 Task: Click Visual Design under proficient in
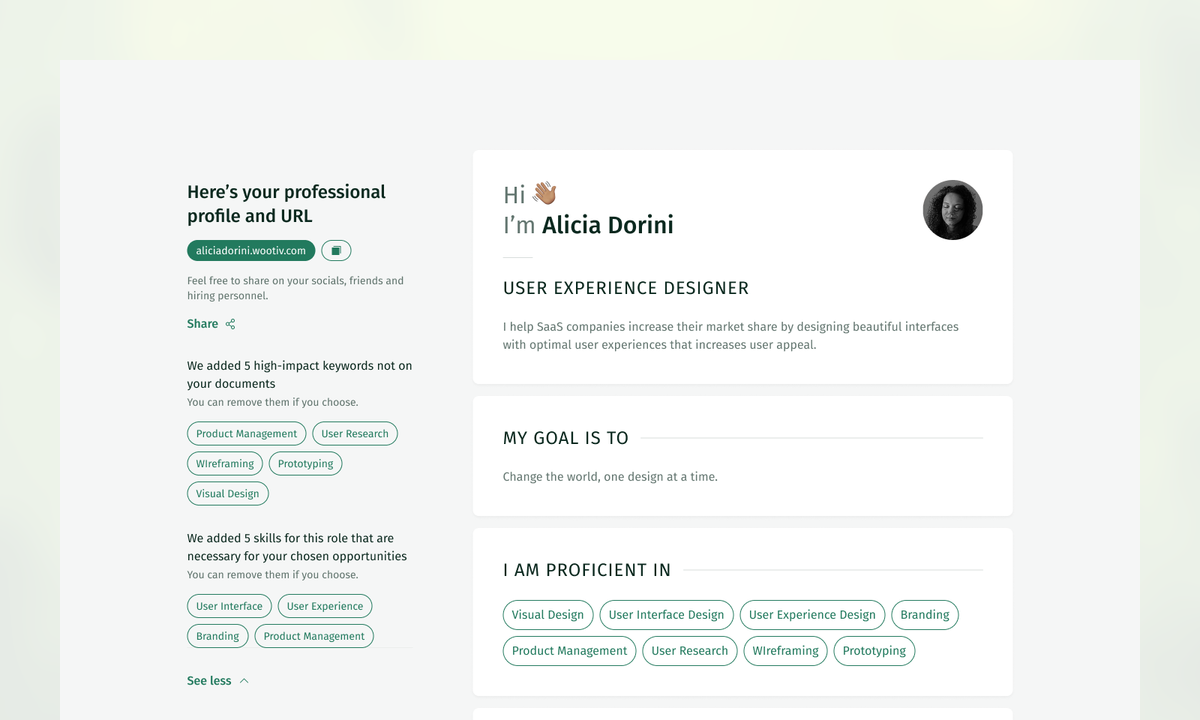[548, 615]
